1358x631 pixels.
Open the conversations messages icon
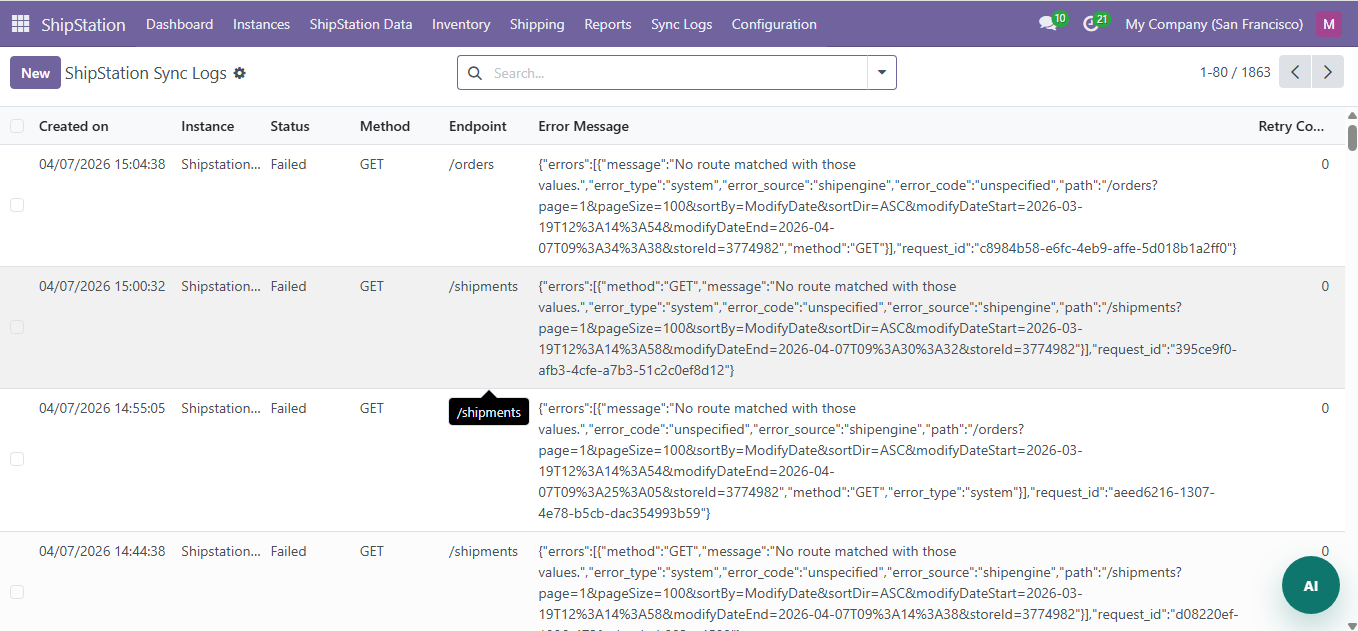1045,21
